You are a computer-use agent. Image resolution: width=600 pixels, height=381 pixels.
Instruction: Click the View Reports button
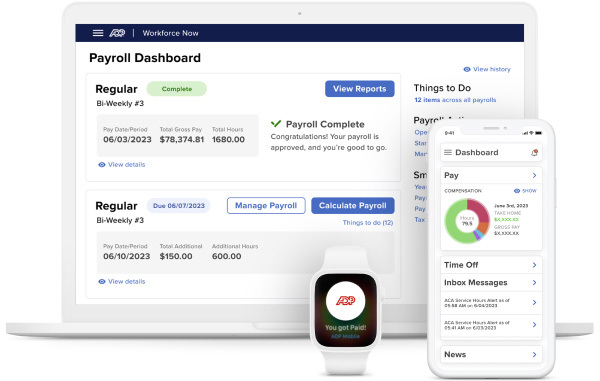coord(360,89)
